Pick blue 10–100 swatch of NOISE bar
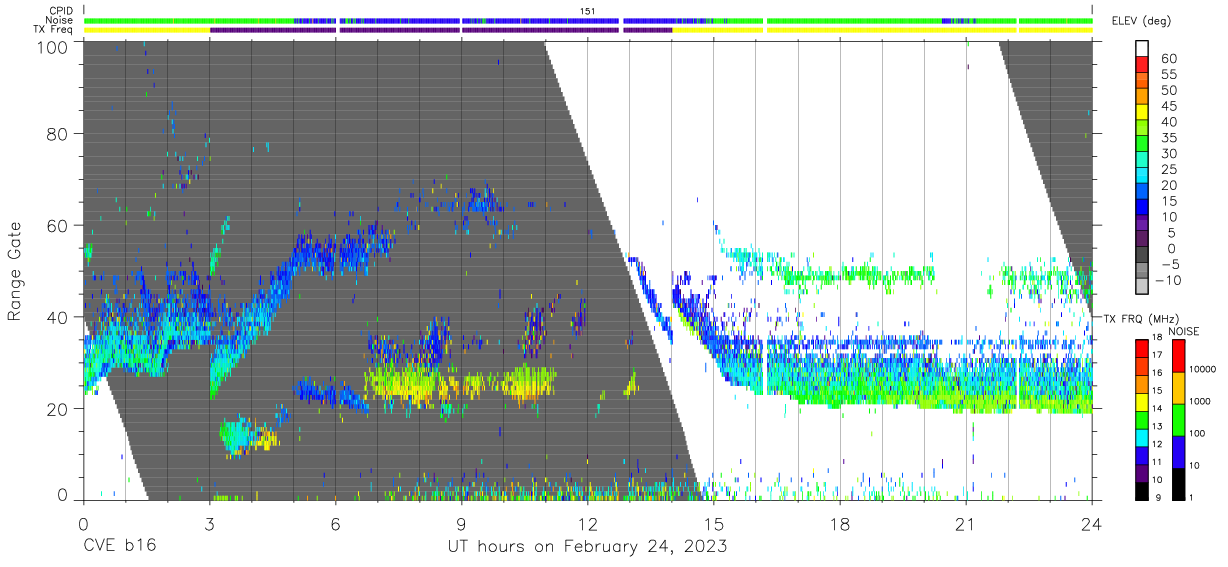 point(1177,451)
